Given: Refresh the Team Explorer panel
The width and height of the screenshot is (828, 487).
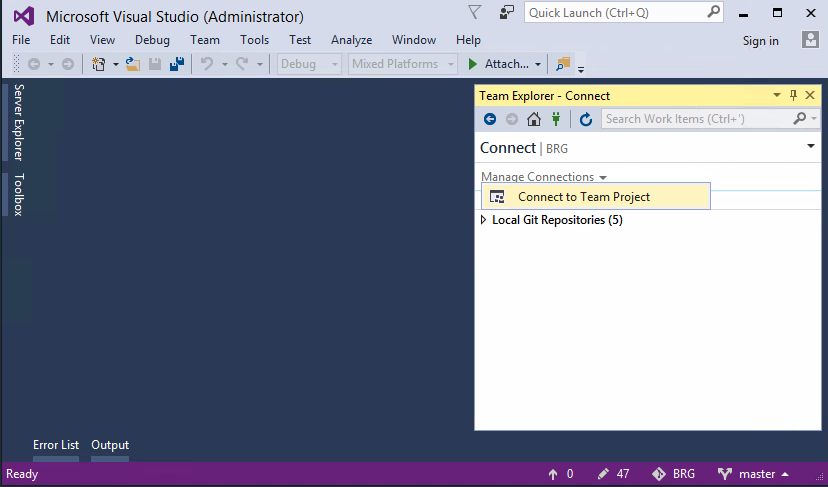Looking at the screenshot, I should pos(586,119).
